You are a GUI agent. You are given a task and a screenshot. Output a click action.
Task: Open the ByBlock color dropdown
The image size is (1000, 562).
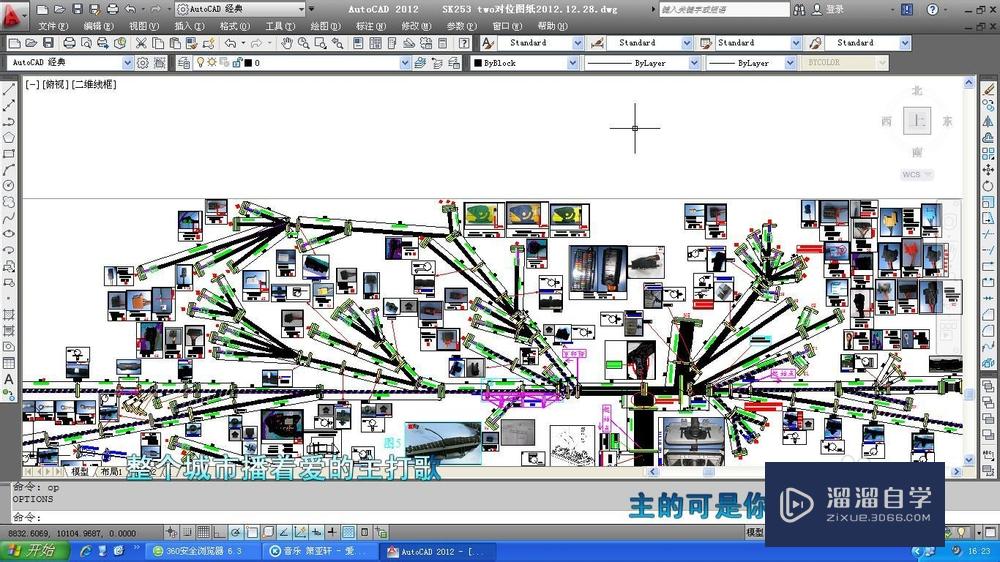pos(572,63)
